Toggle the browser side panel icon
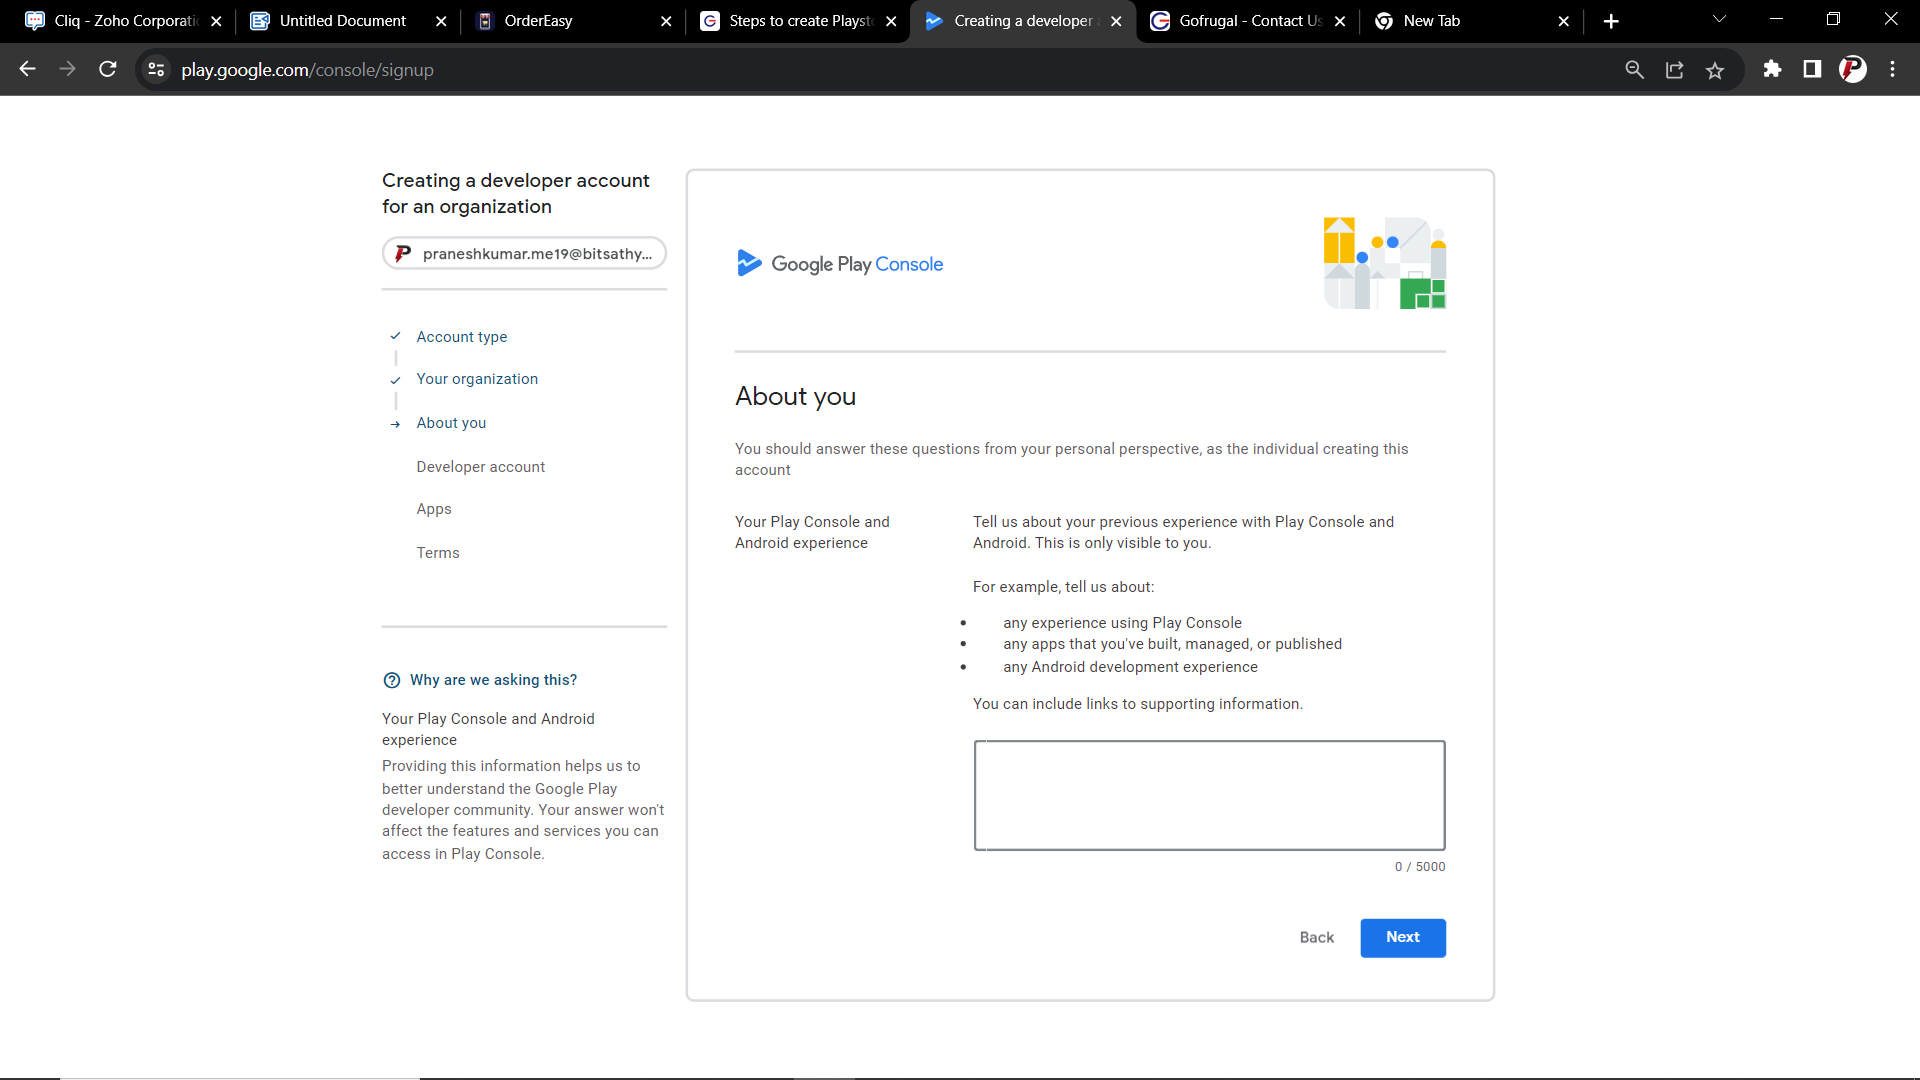The image size is (1920, 1080). (x=1812, y=69)
